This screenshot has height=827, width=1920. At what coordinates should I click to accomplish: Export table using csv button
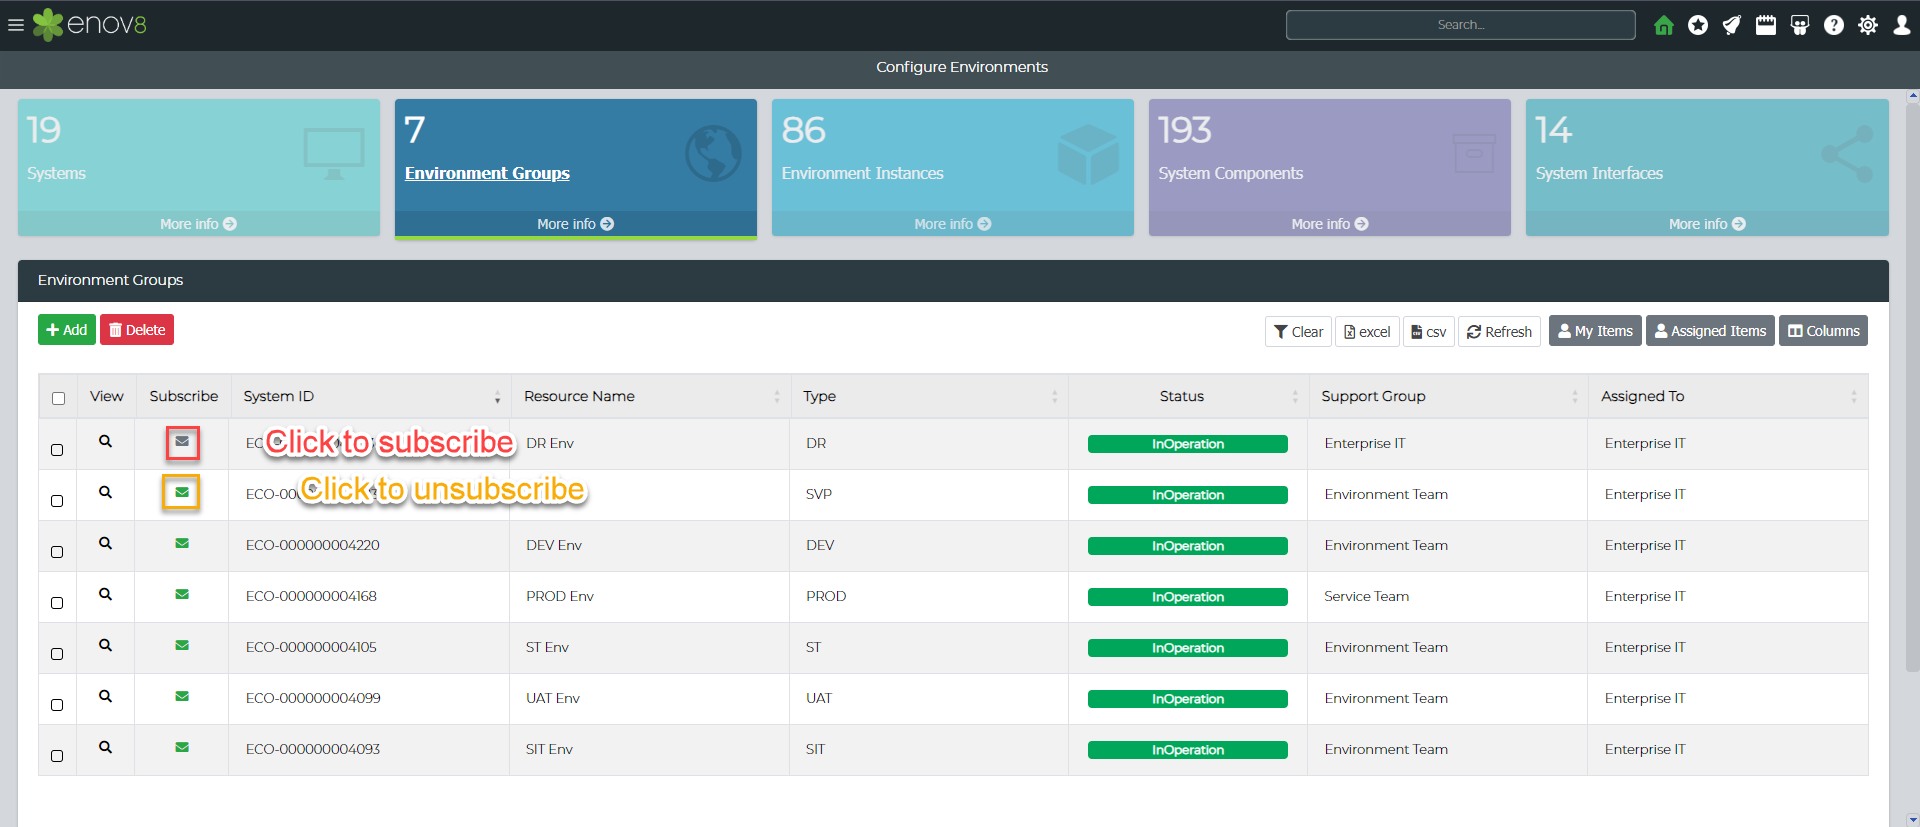pos(1429,331)
